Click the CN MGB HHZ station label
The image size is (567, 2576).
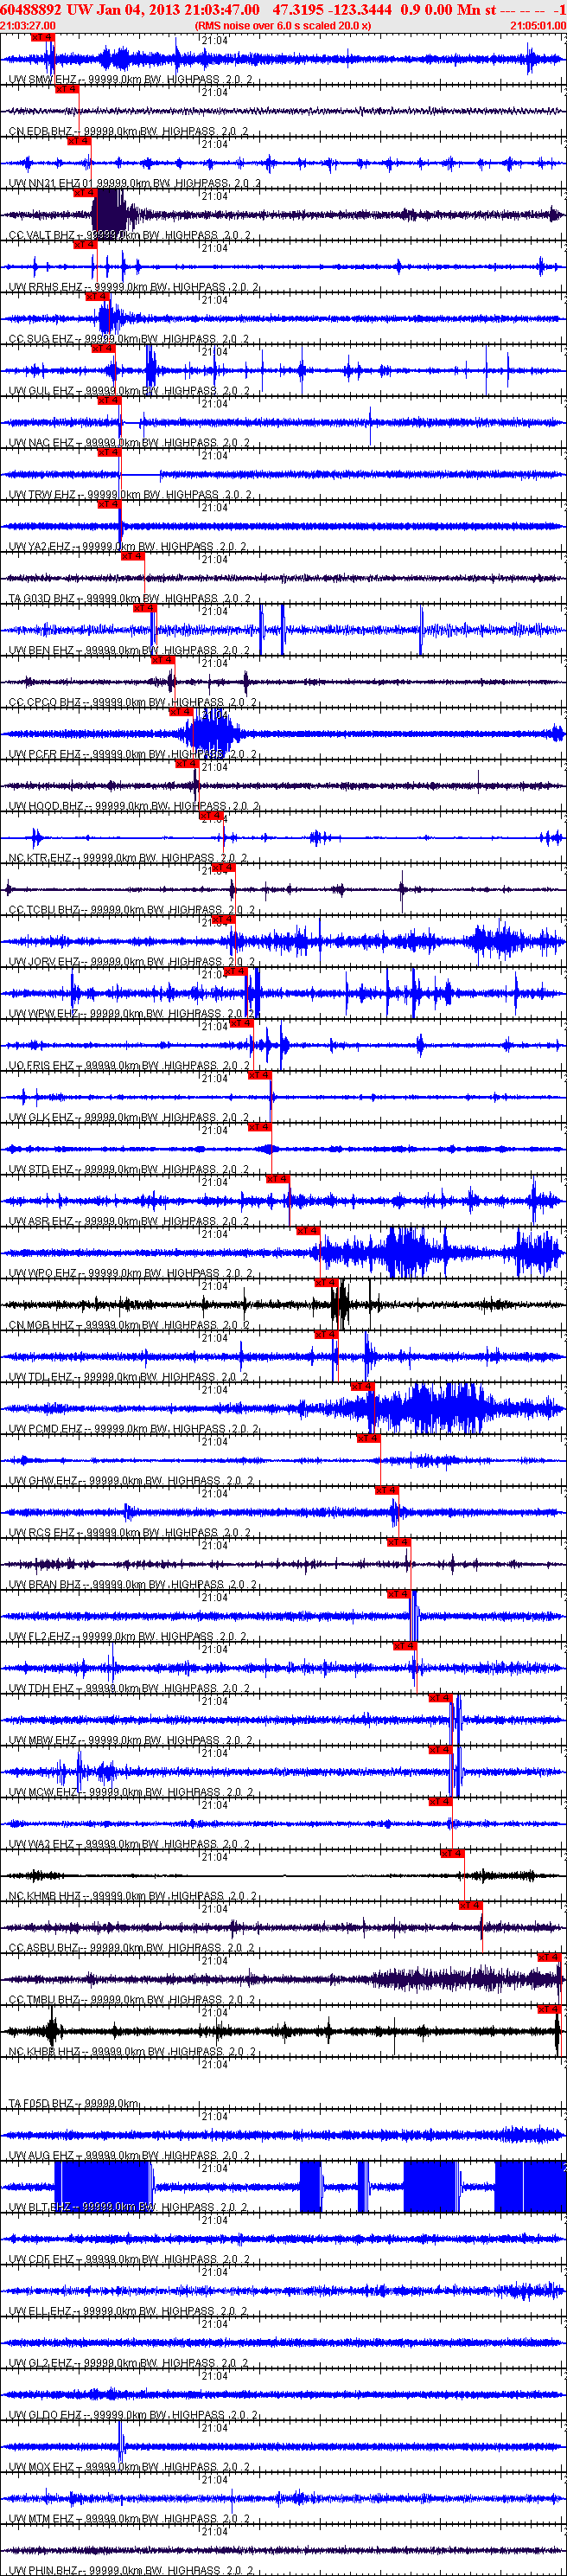[x=41, y=1326]
